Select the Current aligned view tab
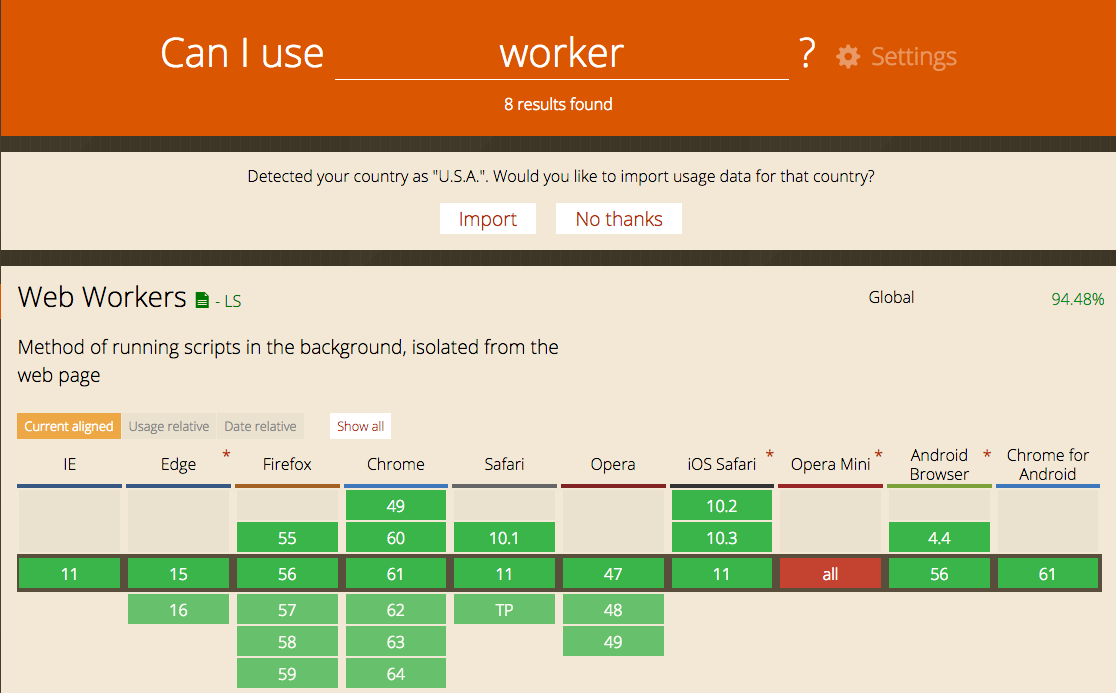1116x693 pixels. click(69, 426)
